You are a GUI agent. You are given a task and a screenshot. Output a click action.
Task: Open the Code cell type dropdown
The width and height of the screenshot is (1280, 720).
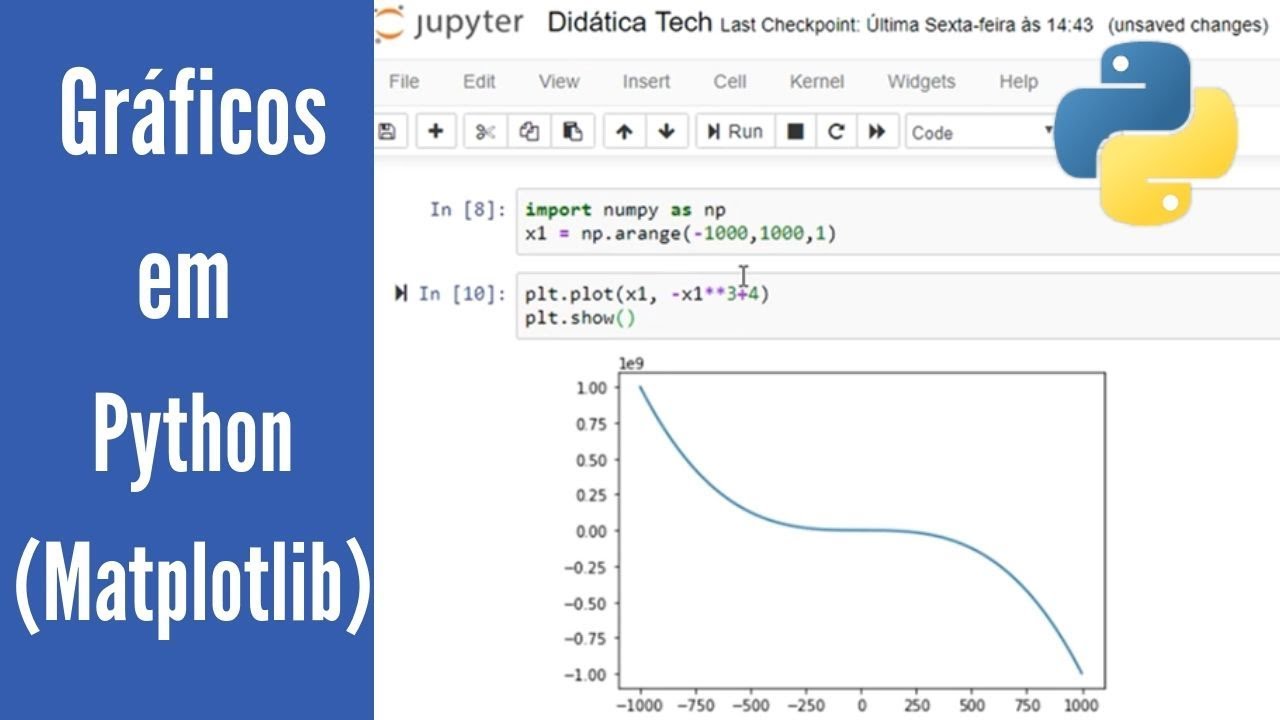(983, 132)
